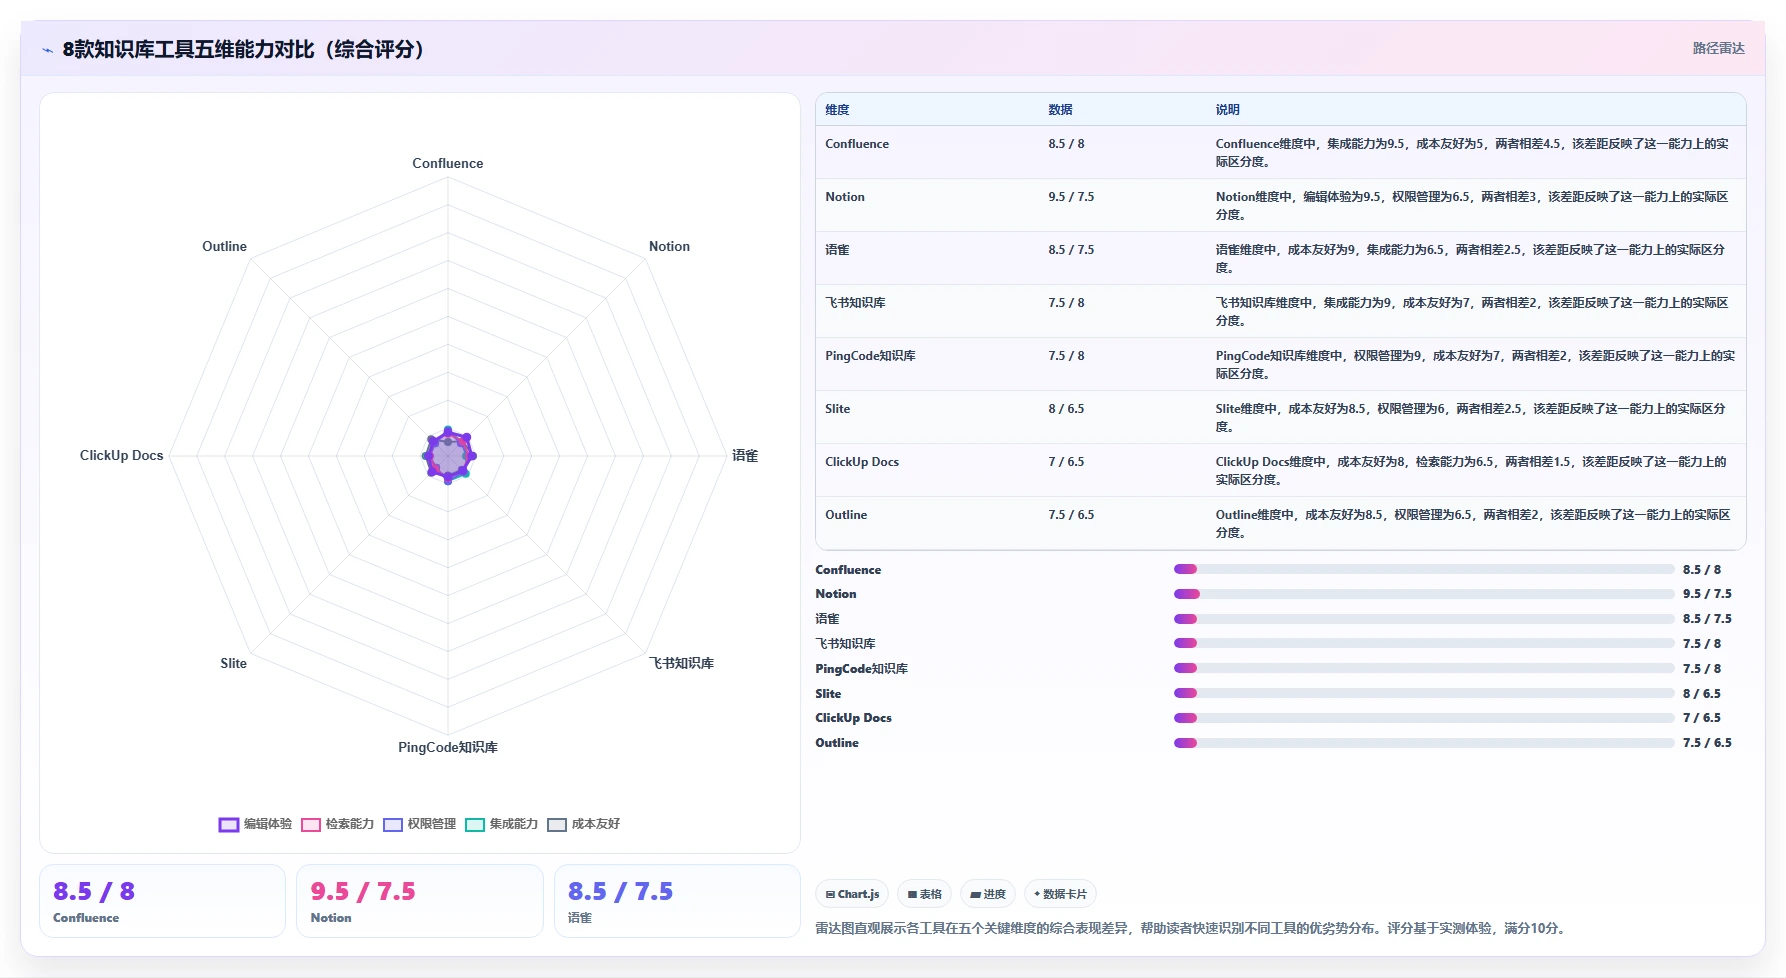Click the 数据 column header
1786x978 pixels.
[1060, 110]
